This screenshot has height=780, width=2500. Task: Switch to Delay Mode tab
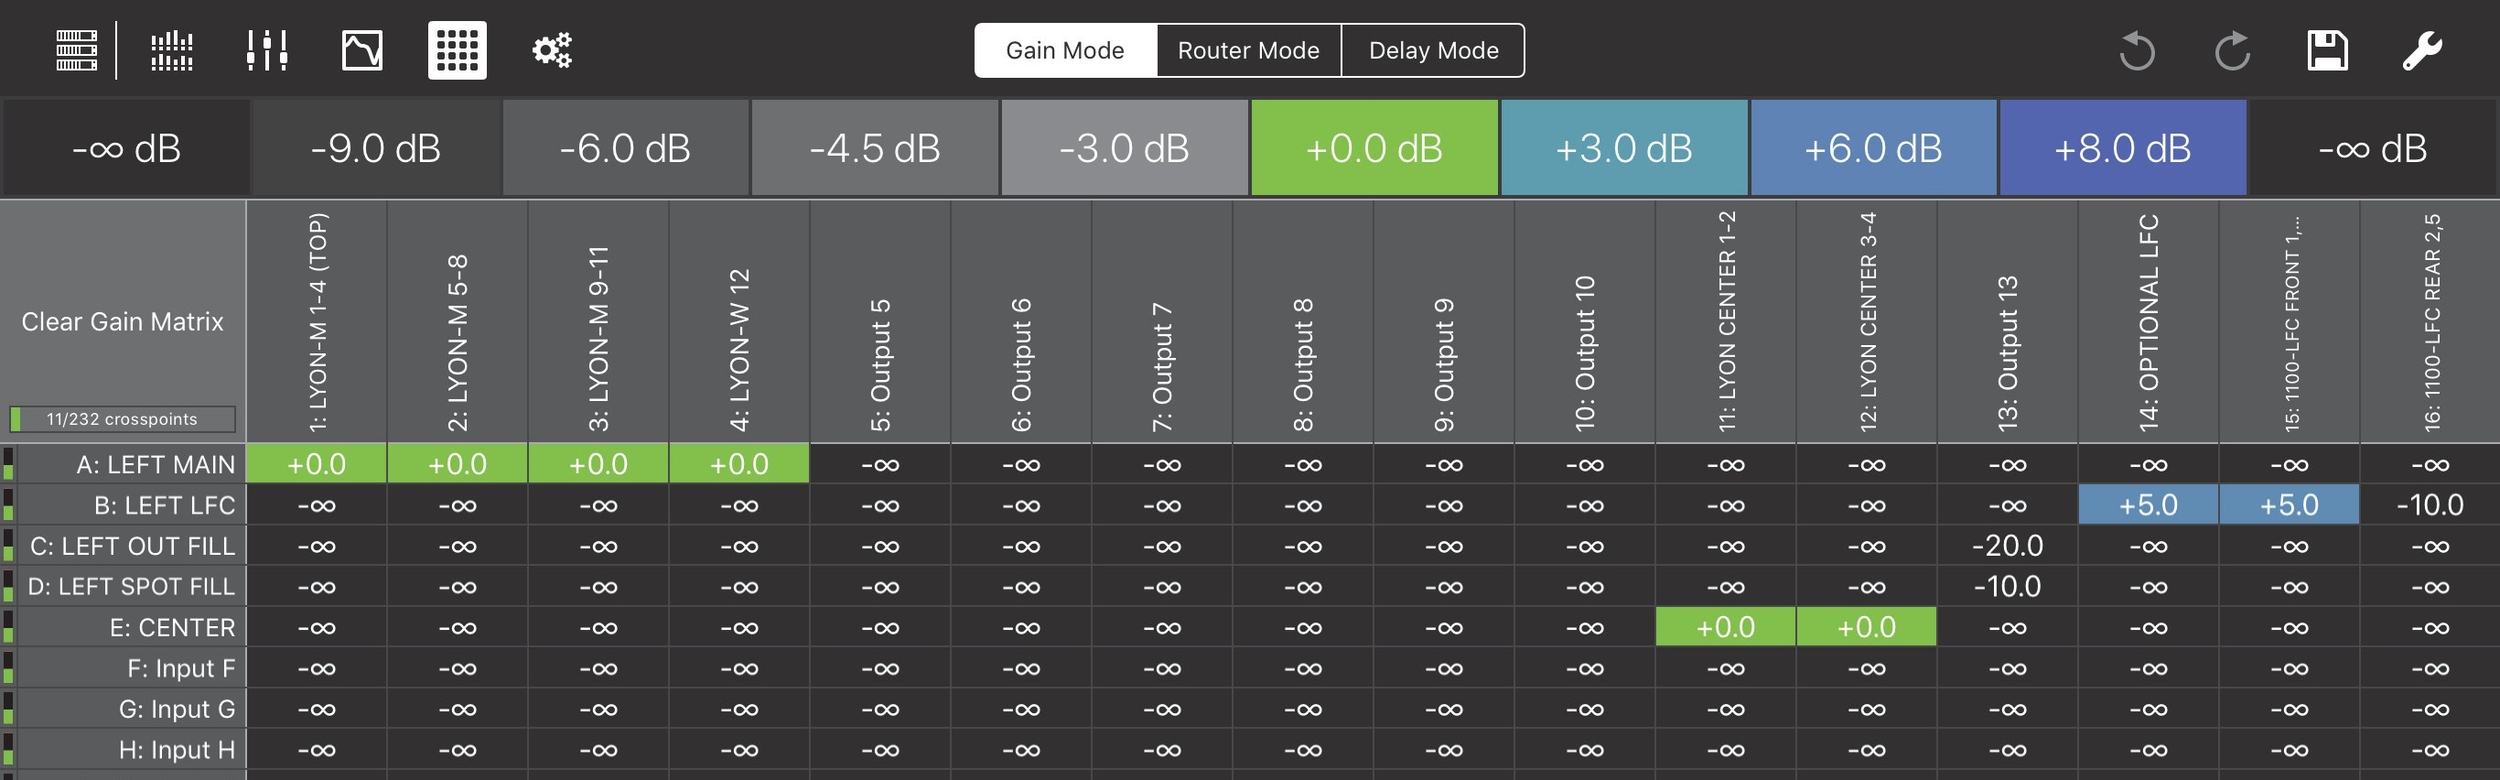coord(1433,50)
